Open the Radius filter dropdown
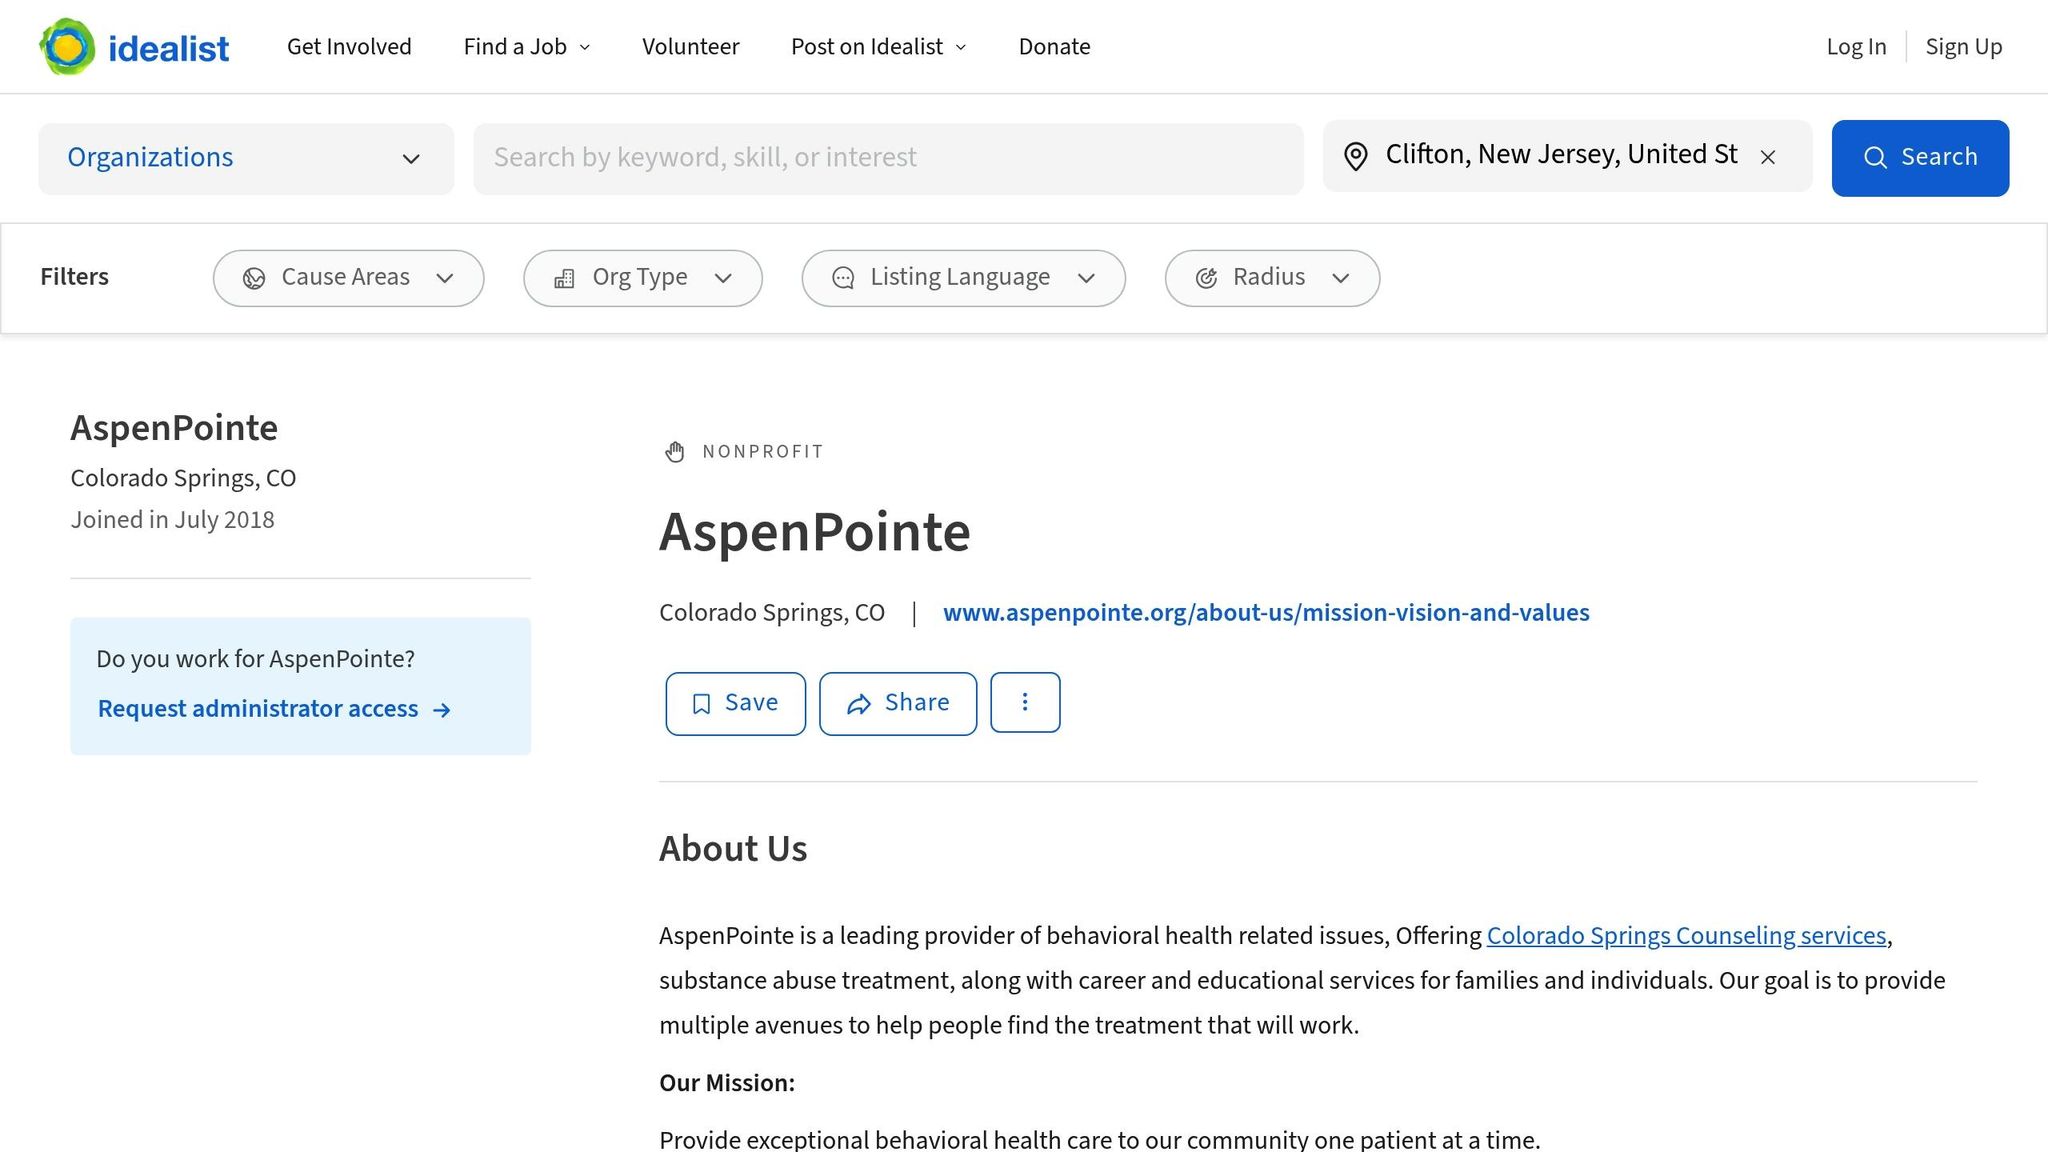The width and height of the screenshot is (2048, 1152). click(1272, 278)
